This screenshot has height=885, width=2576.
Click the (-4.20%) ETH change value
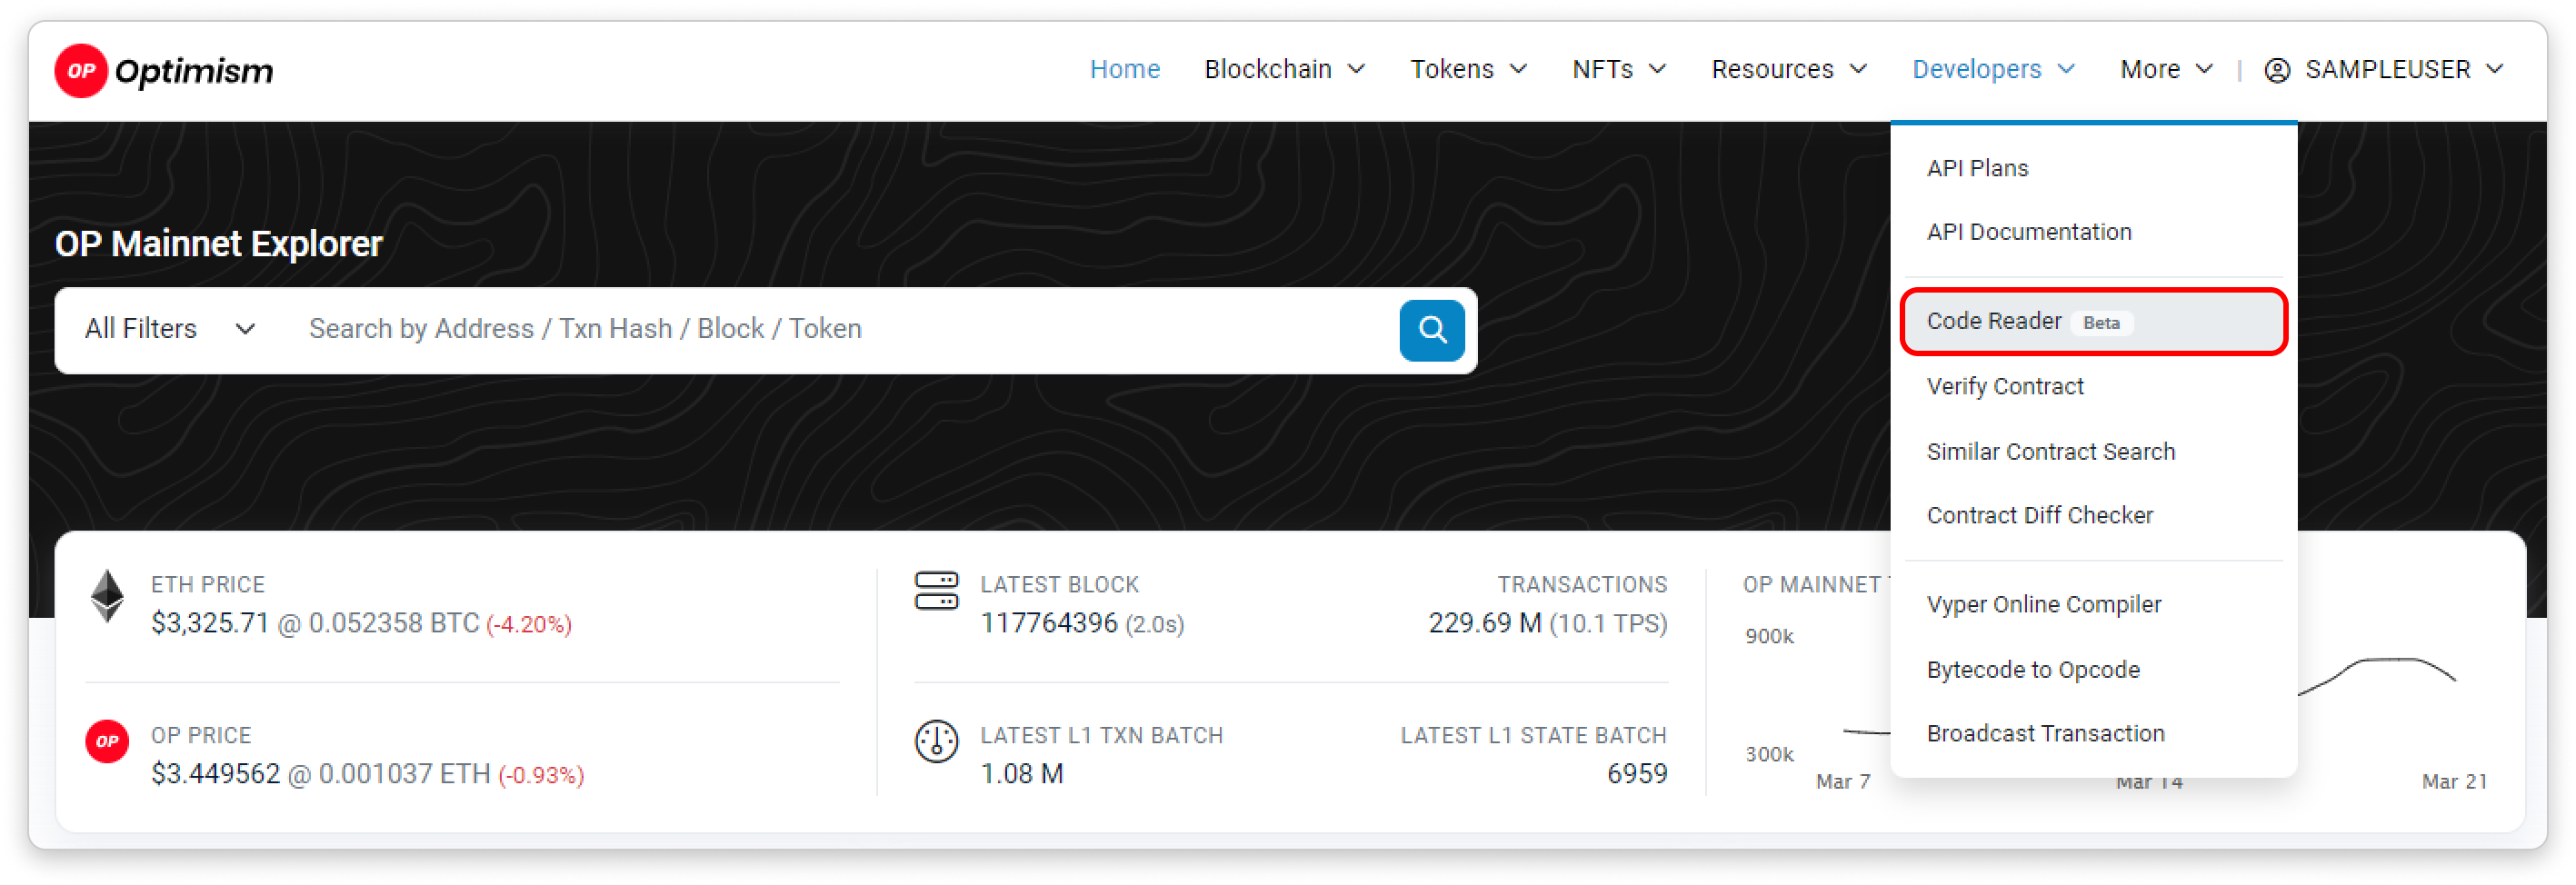528,625
